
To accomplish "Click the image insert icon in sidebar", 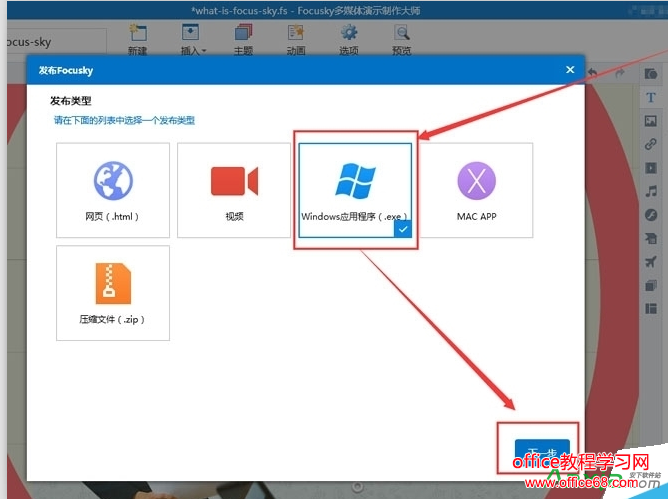I will [651, 121].
